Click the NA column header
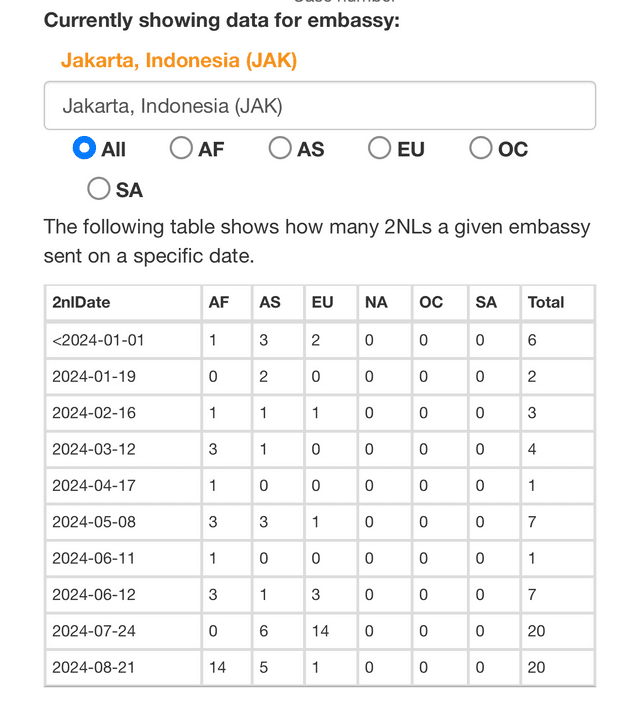Screen dimensions: 640x720 pos(385,303)
